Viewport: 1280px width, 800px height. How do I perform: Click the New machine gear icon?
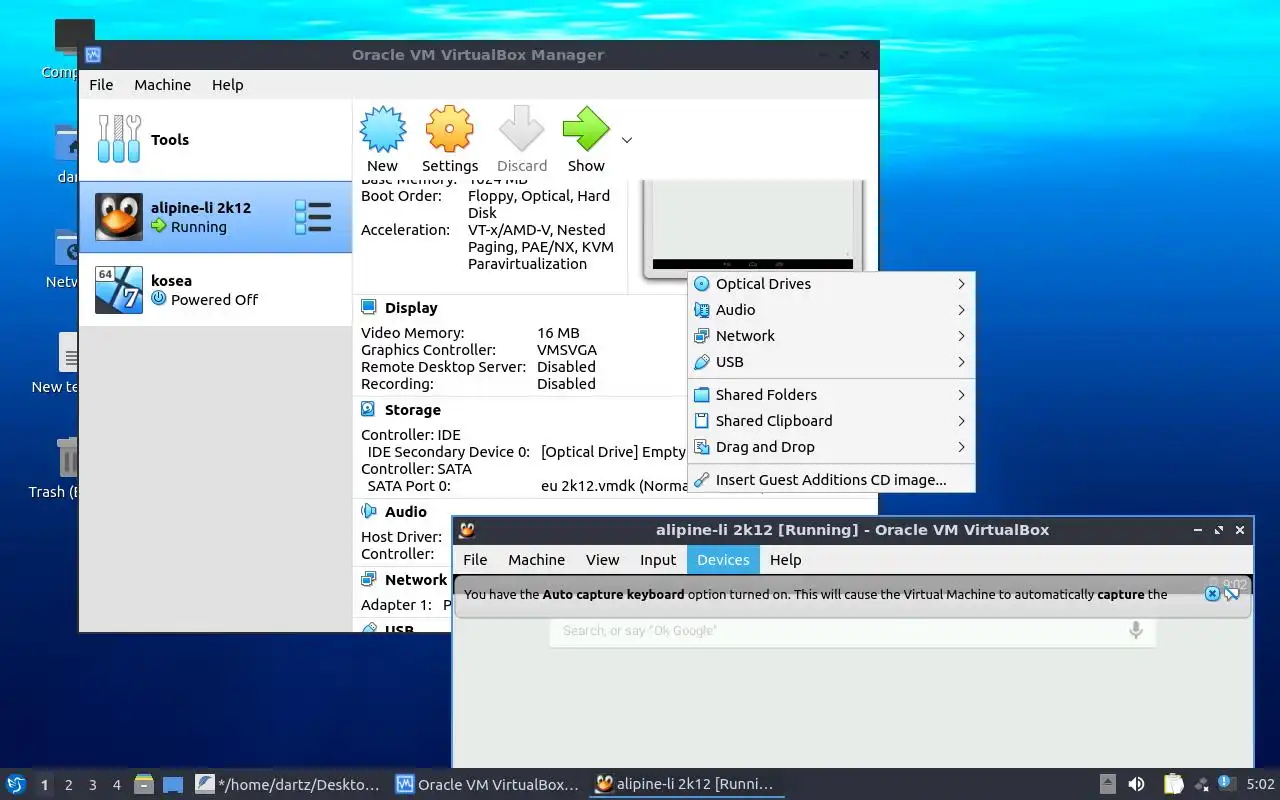coord(383,129)
